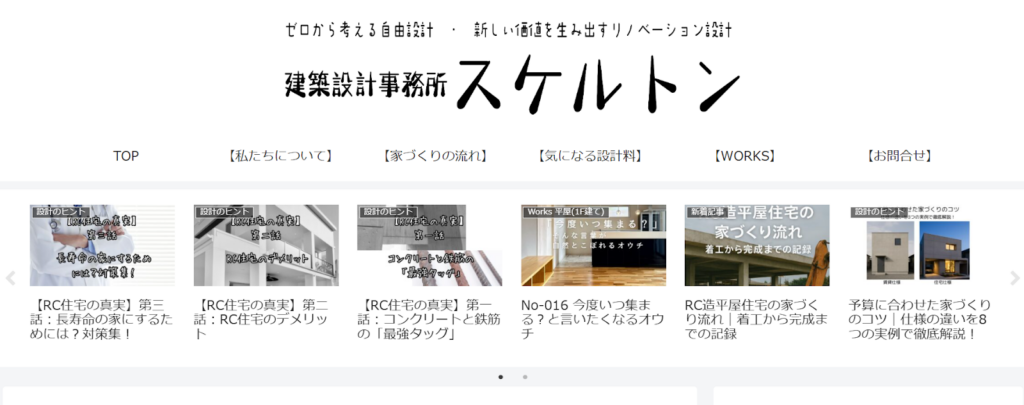The height and width of the screenshot is (405, 1024).
Task: Open 【気になる設計料】 menu link
Action: pyautogui.click(x=590, y=156)
